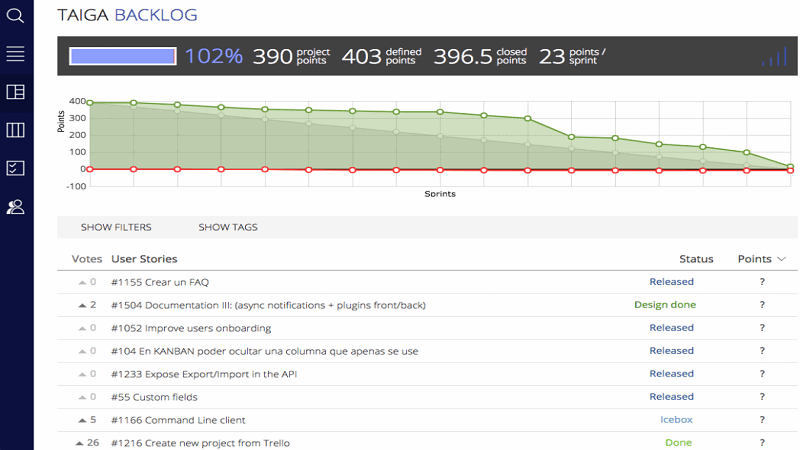
Task: Upvote story #1052 Improve users onboarding
Action: point(82,328)
